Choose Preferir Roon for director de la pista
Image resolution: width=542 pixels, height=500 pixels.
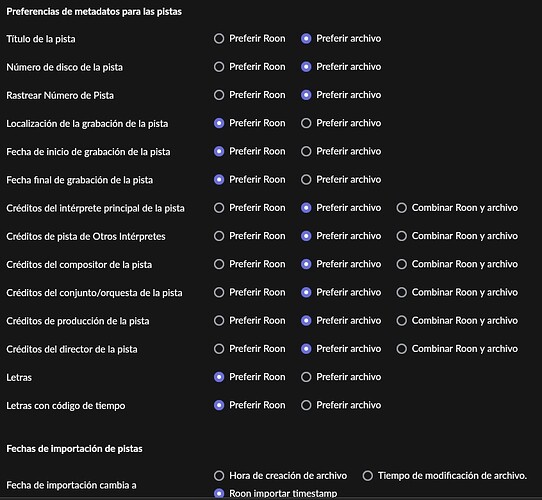click(219, 349)
